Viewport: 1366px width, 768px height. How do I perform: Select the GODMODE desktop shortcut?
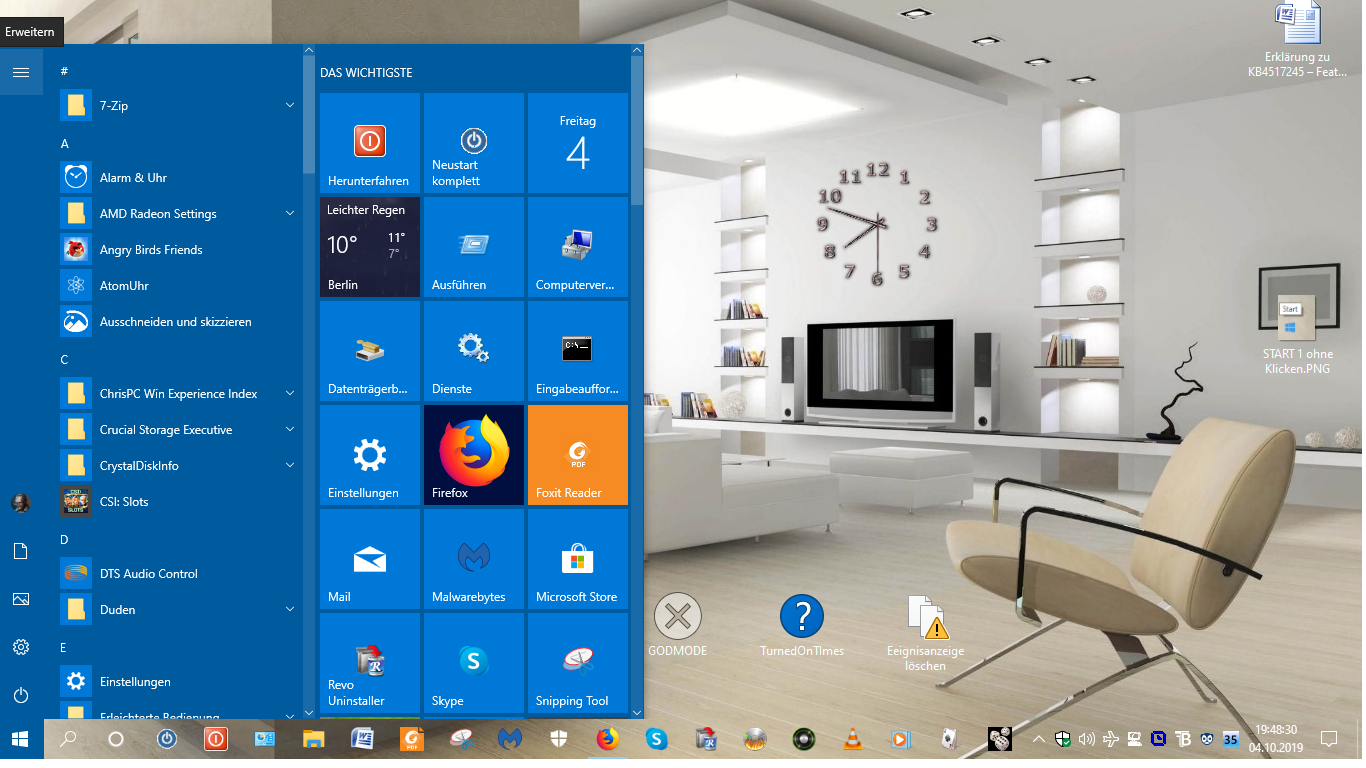click(678, 626)
